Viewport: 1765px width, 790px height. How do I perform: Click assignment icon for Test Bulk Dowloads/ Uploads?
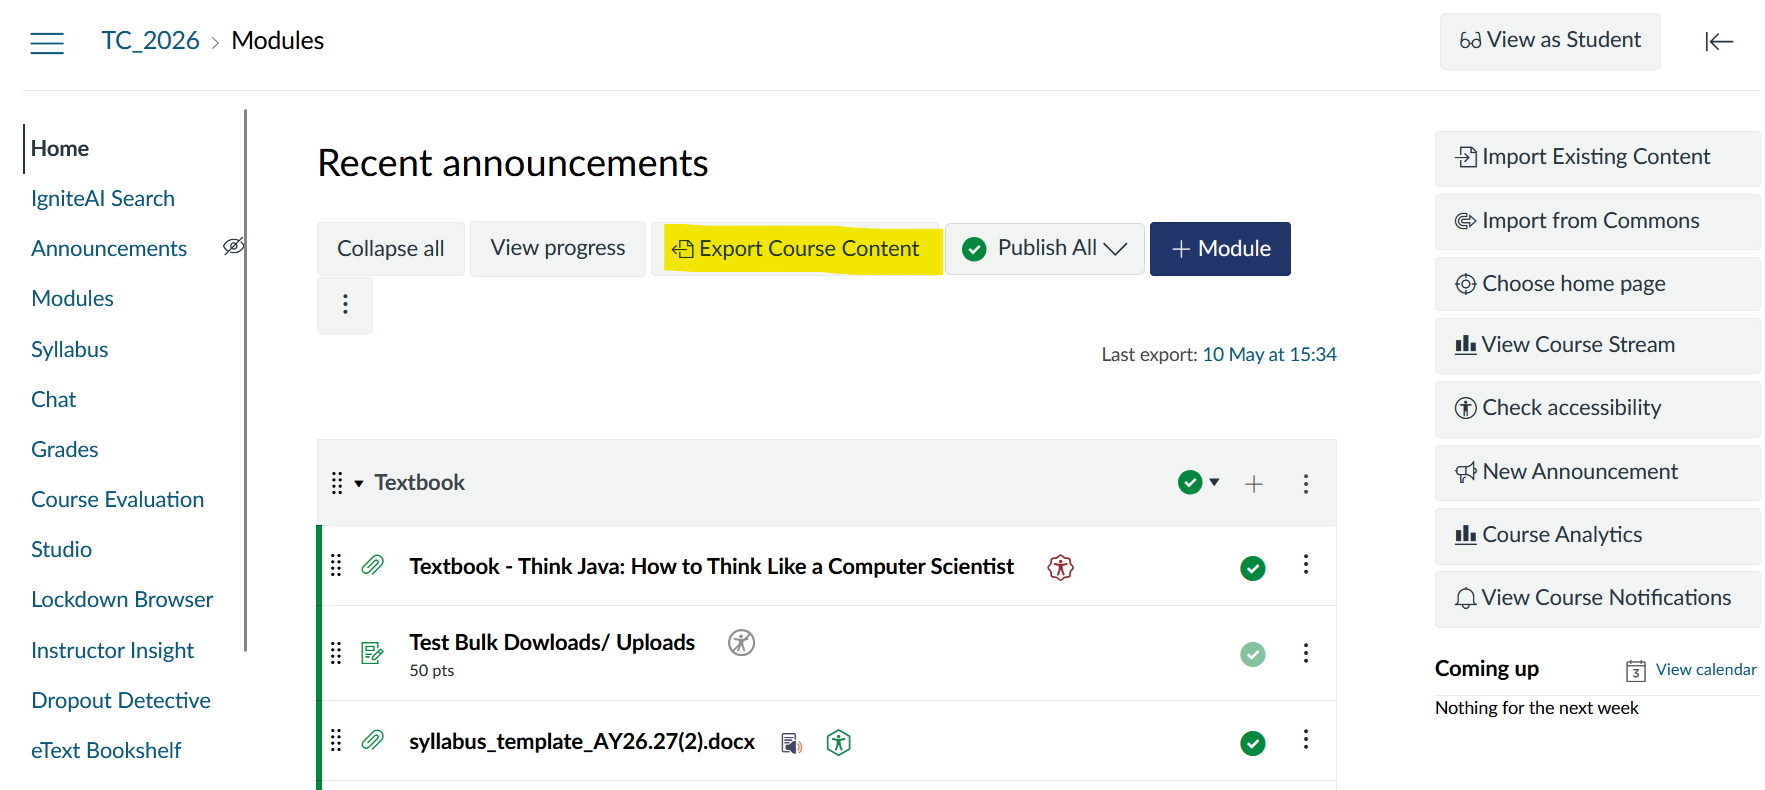click(372, 653)
